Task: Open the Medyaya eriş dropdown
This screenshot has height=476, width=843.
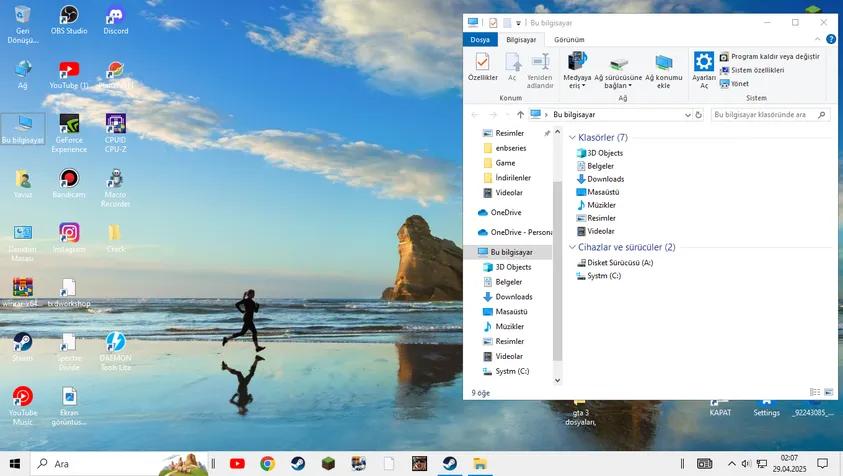Action: [577, 71]
